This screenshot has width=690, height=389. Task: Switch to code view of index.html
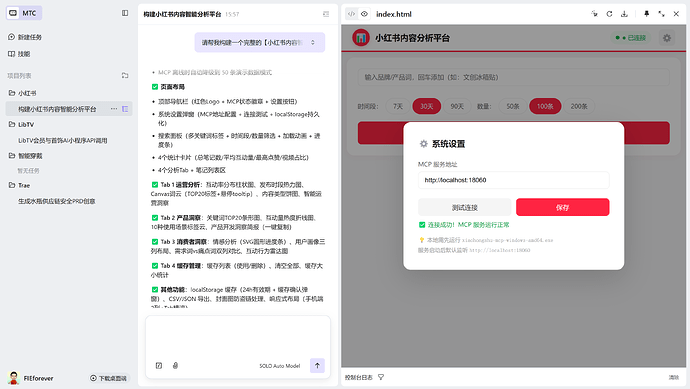click(351, 14)
